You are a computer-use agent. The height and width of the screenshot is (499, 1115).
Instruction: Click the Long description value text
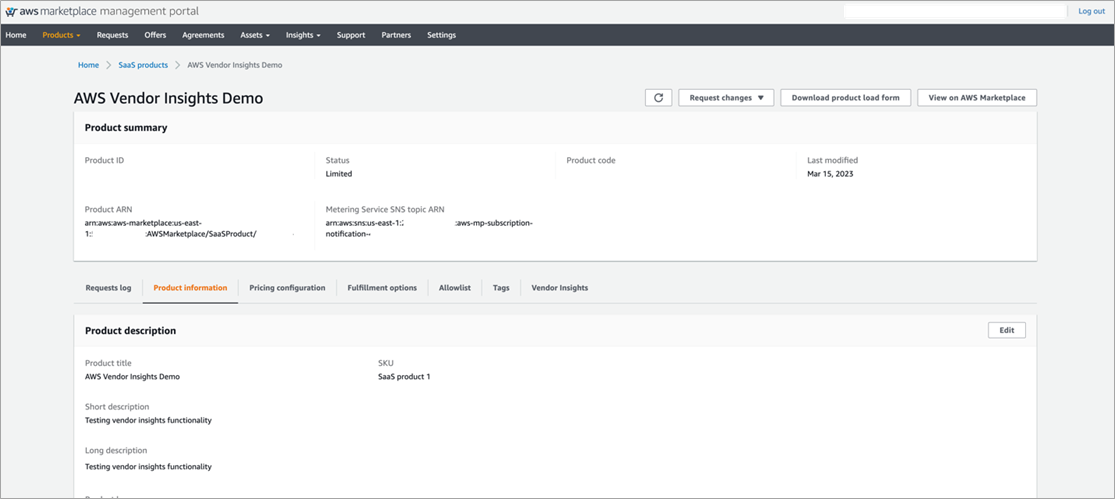tap(148, 467)
